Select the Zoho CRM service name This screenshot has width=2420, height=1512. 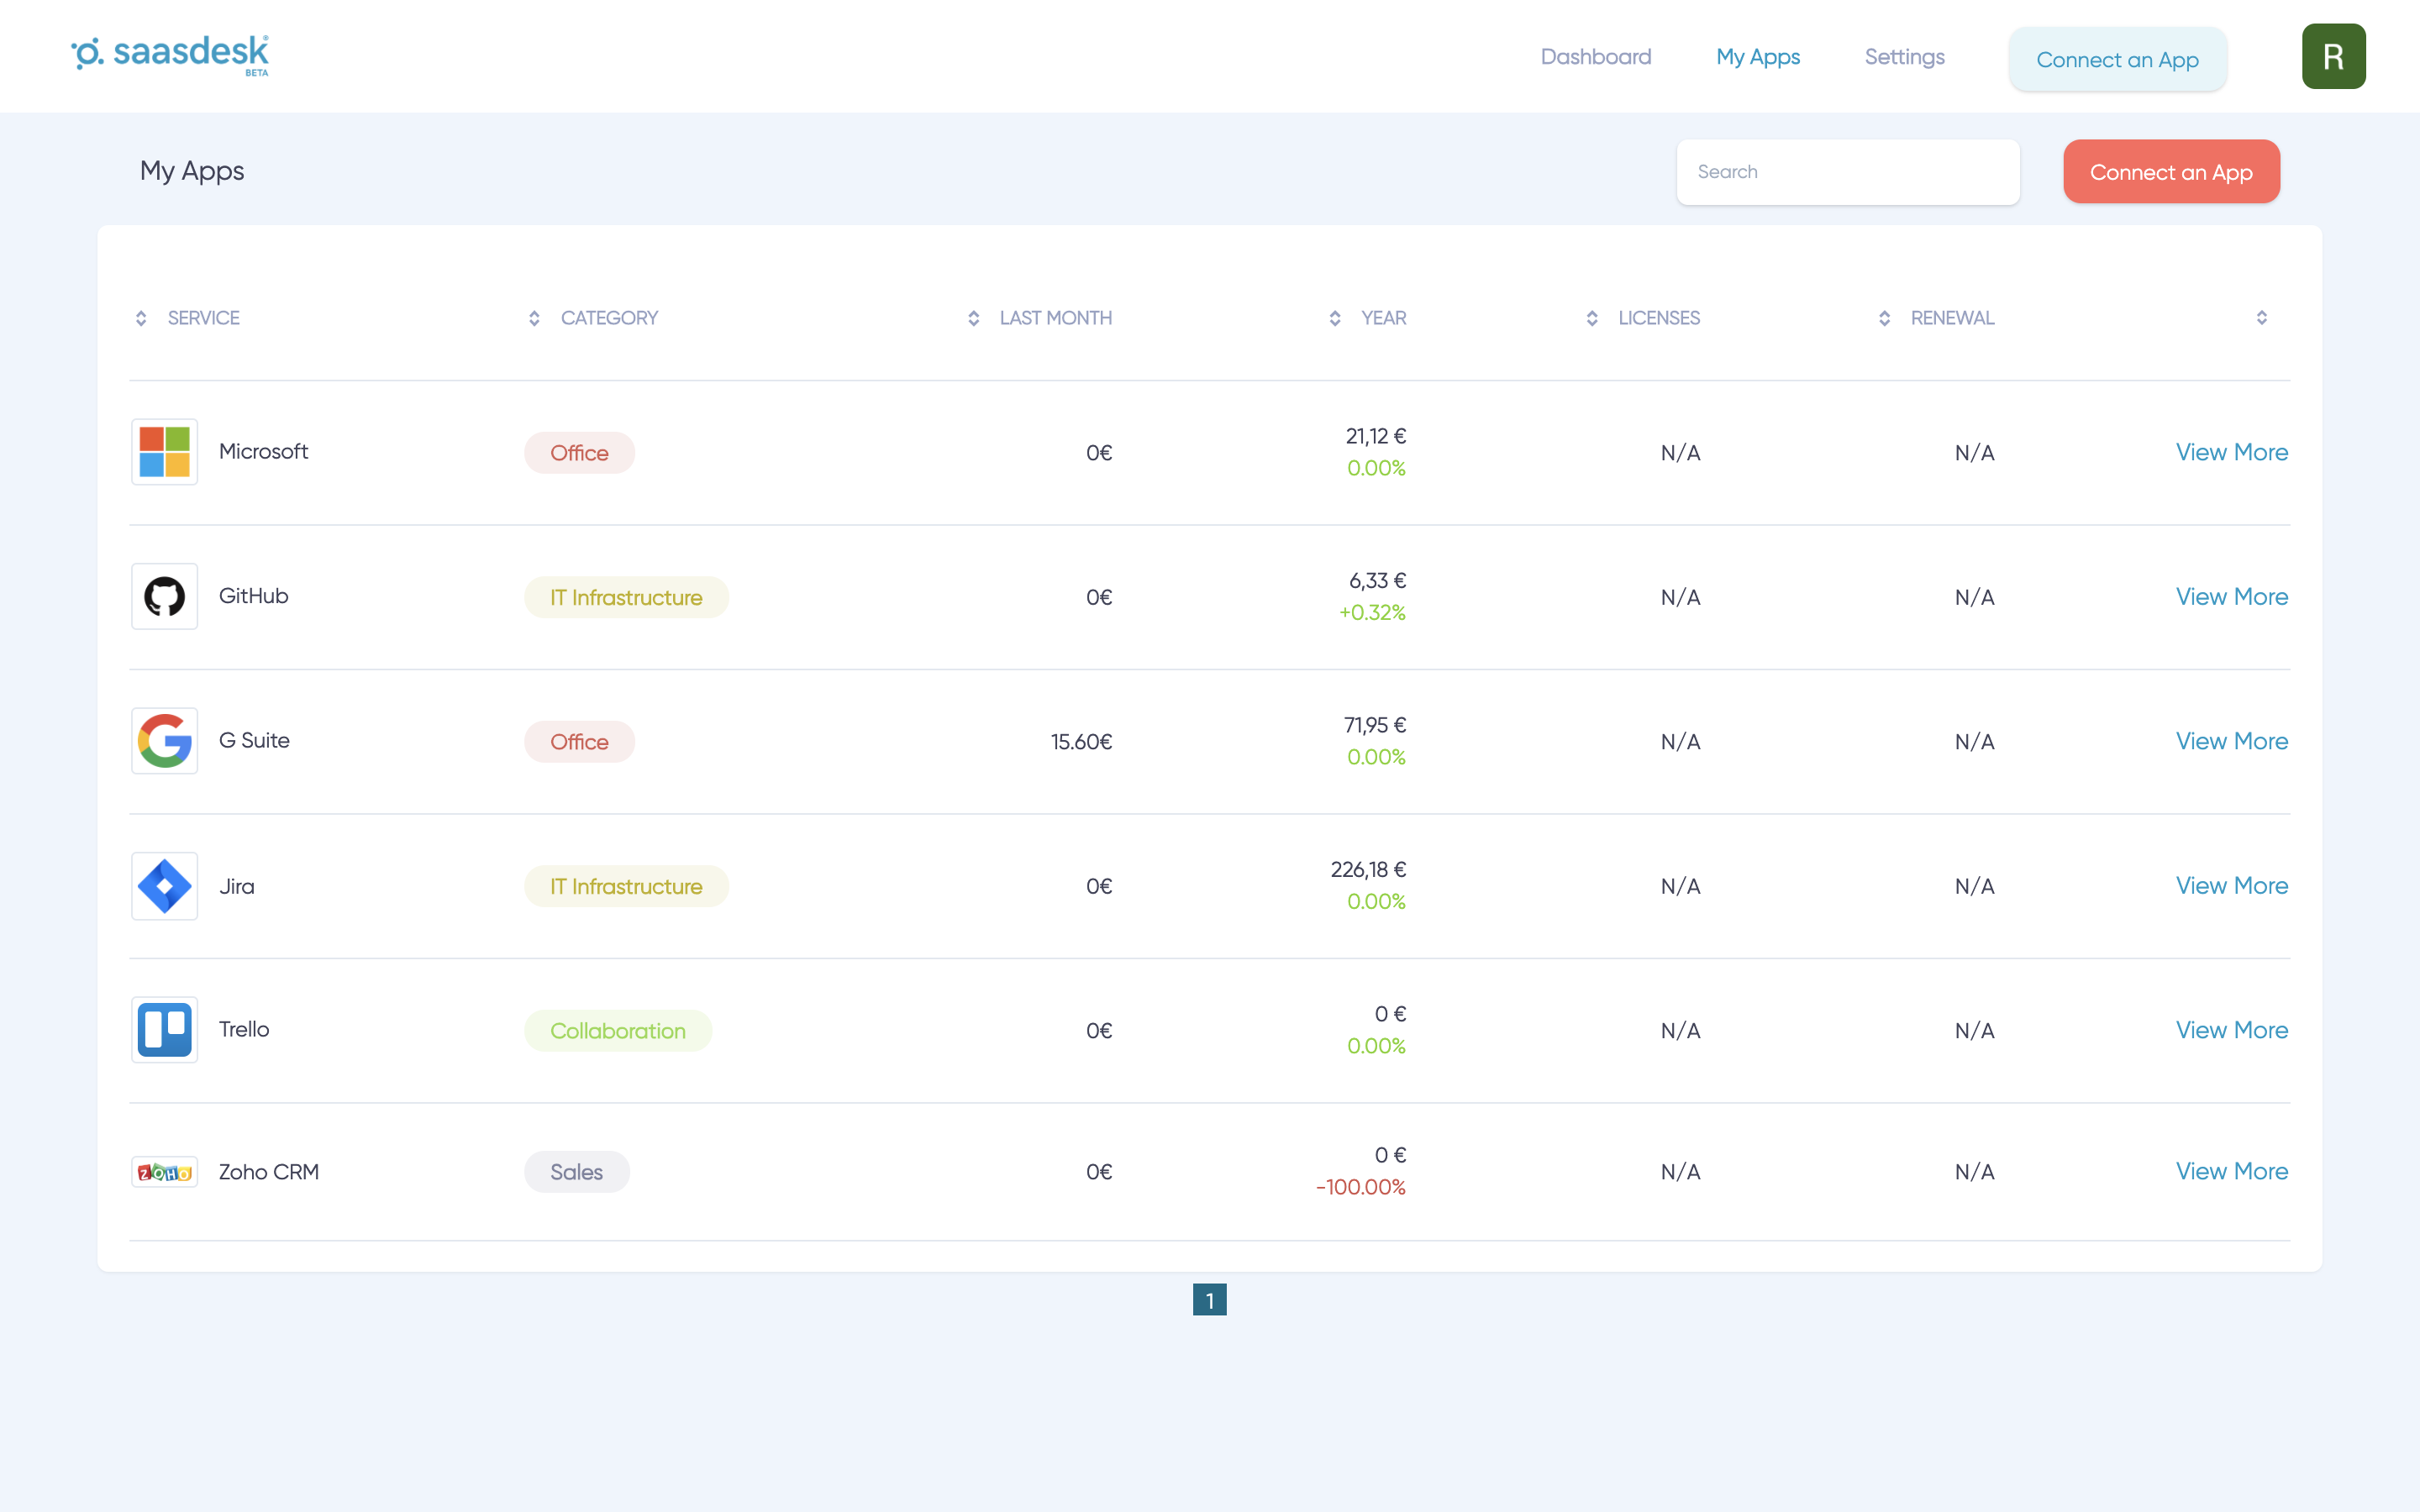(x=268, y=1172)
